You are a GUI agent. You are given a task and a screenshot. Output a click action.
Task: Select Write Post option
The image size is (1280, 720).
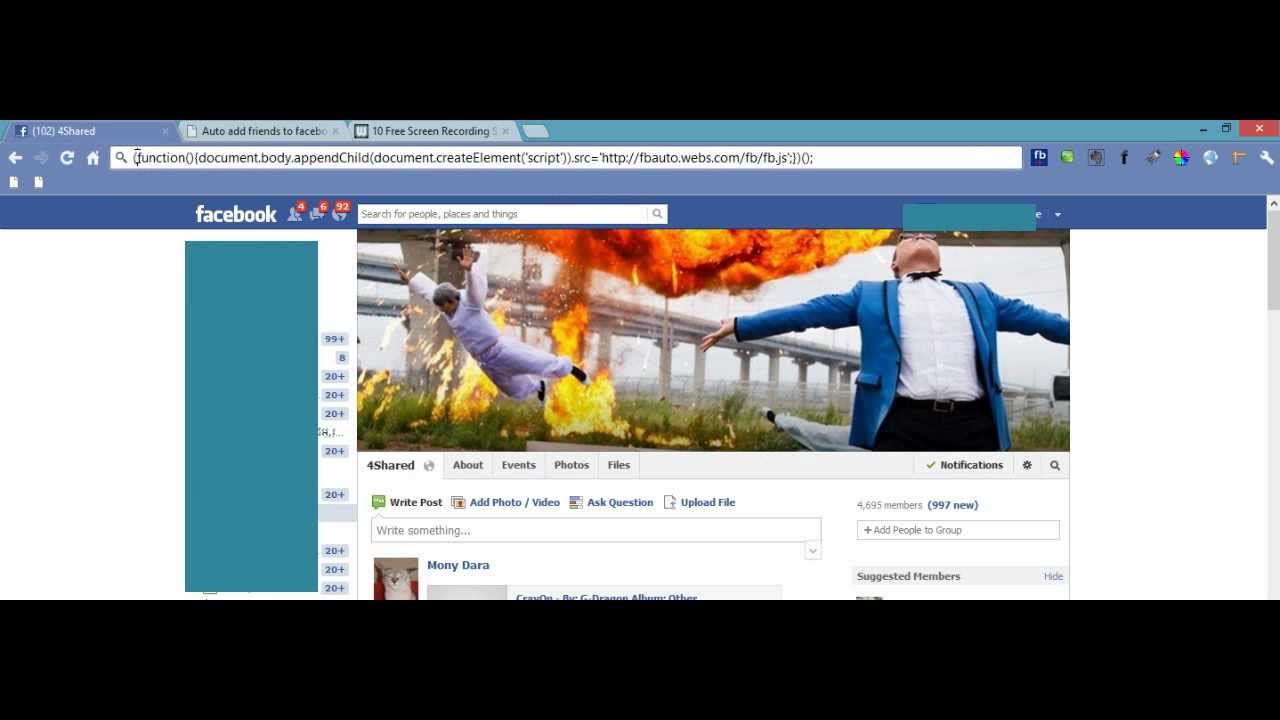(x=407, y=502)
